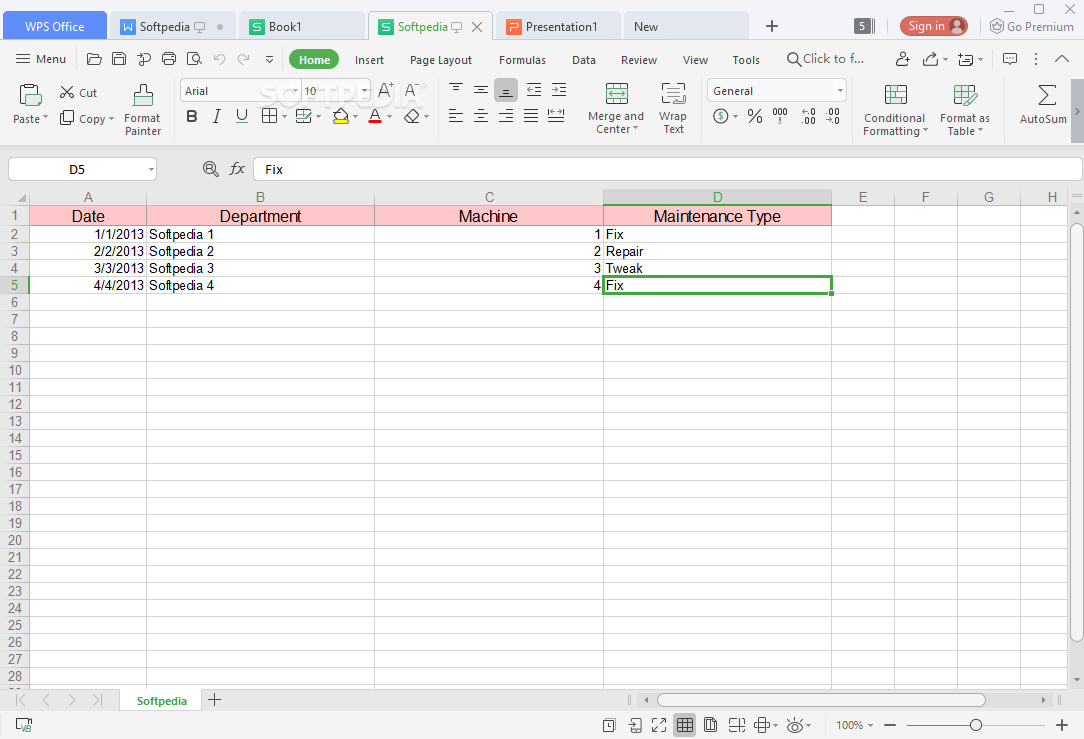Toggle Bold formatting
The height and width of the screenshot is (739, 1084).
192,116
